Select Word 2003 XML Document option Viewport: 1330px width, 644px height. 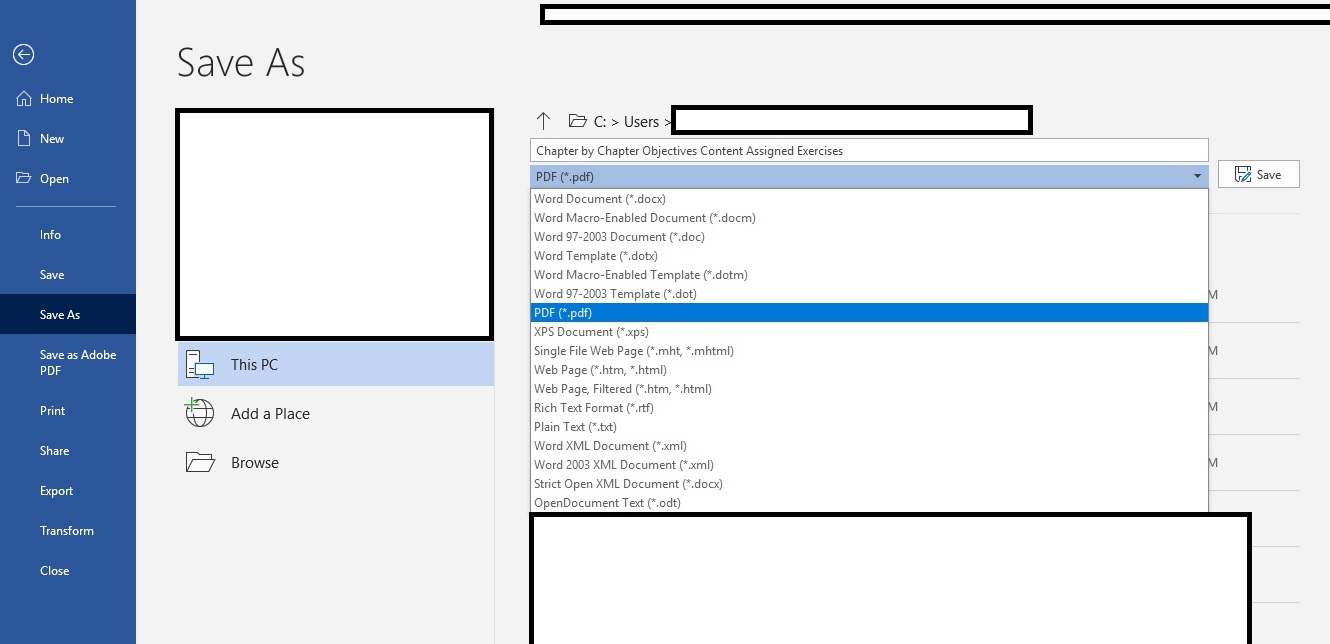(869, 465)
